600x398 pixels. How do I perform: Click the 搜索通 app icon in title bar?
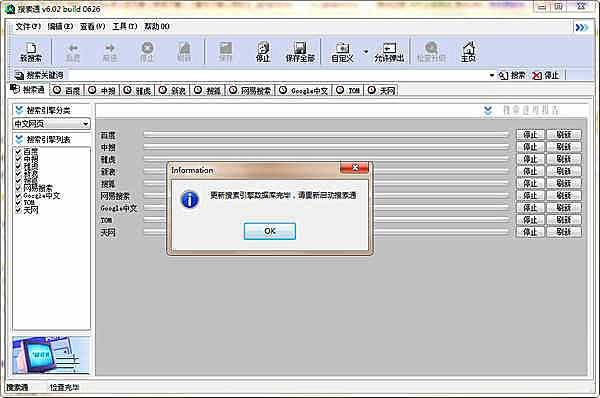[x=10, y=9]
